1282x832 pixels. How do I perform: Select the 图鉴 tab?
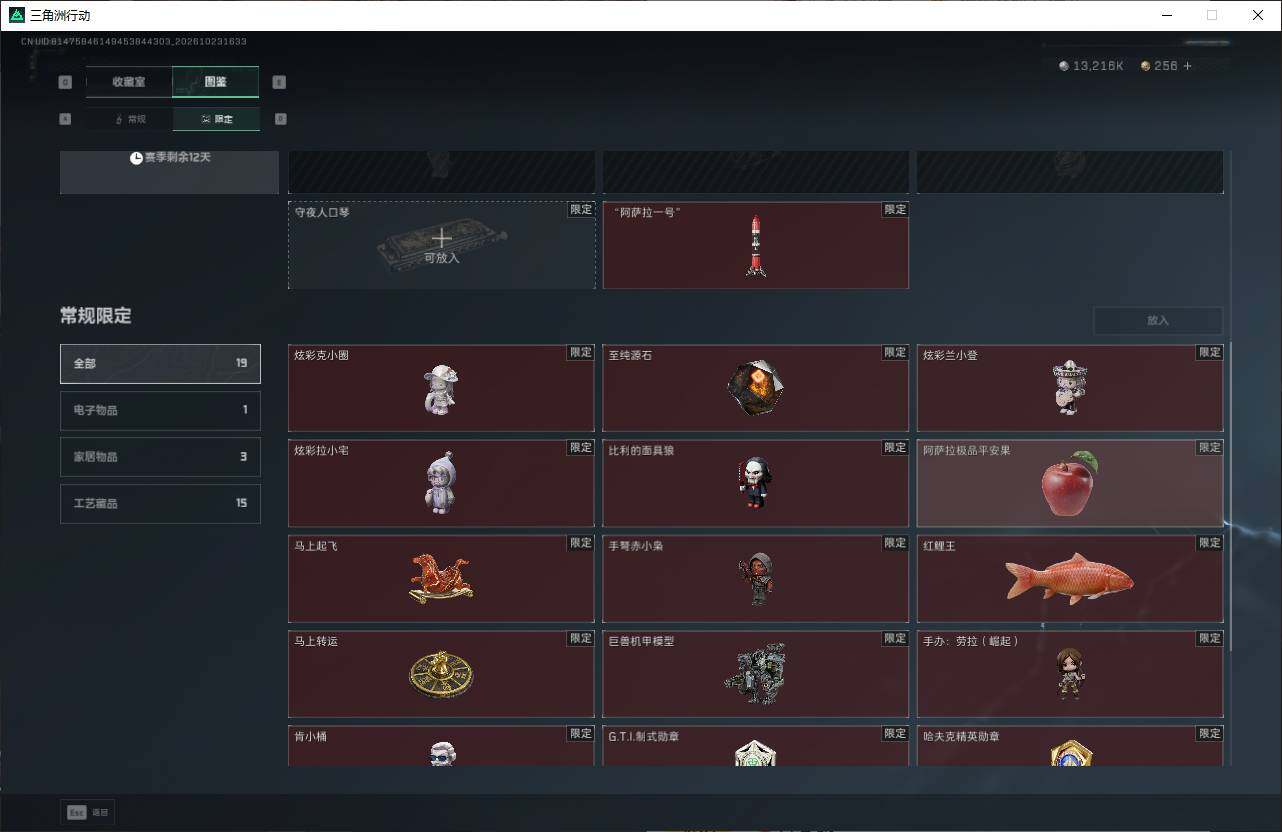pyautogui.click(x=215, y=82)
